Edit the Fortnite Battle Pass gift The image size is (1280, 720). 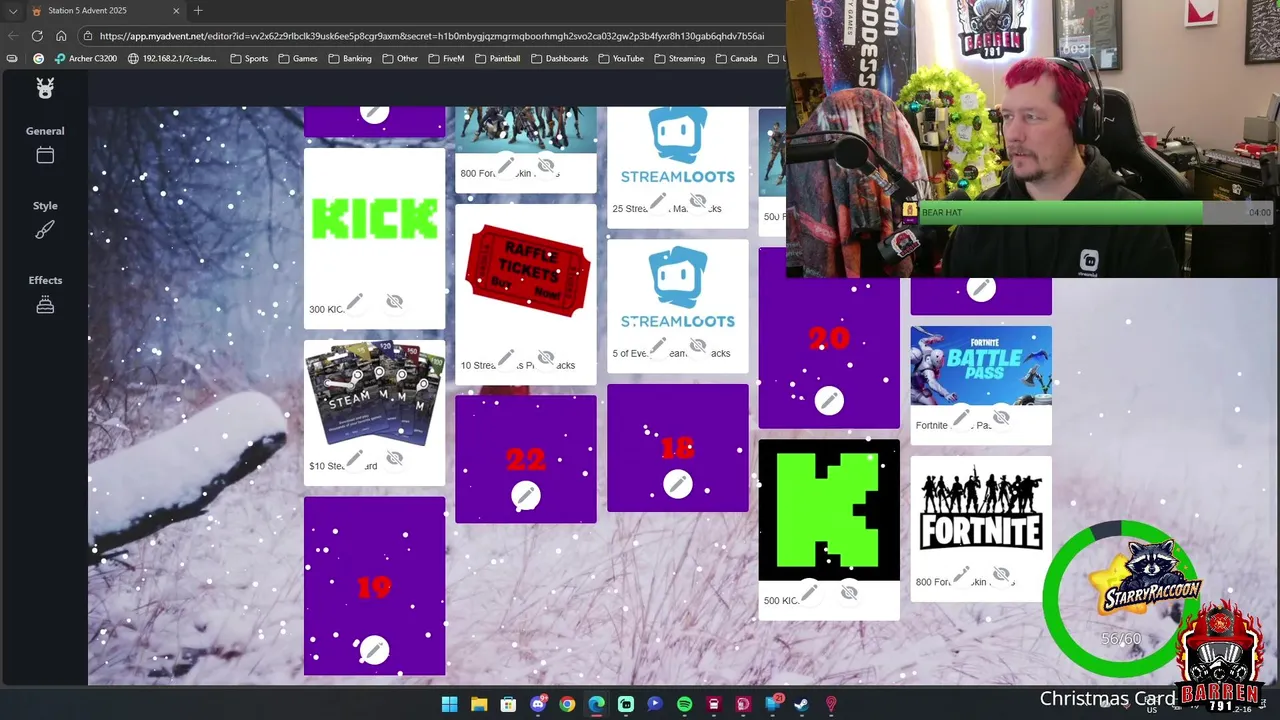(961, 417)
